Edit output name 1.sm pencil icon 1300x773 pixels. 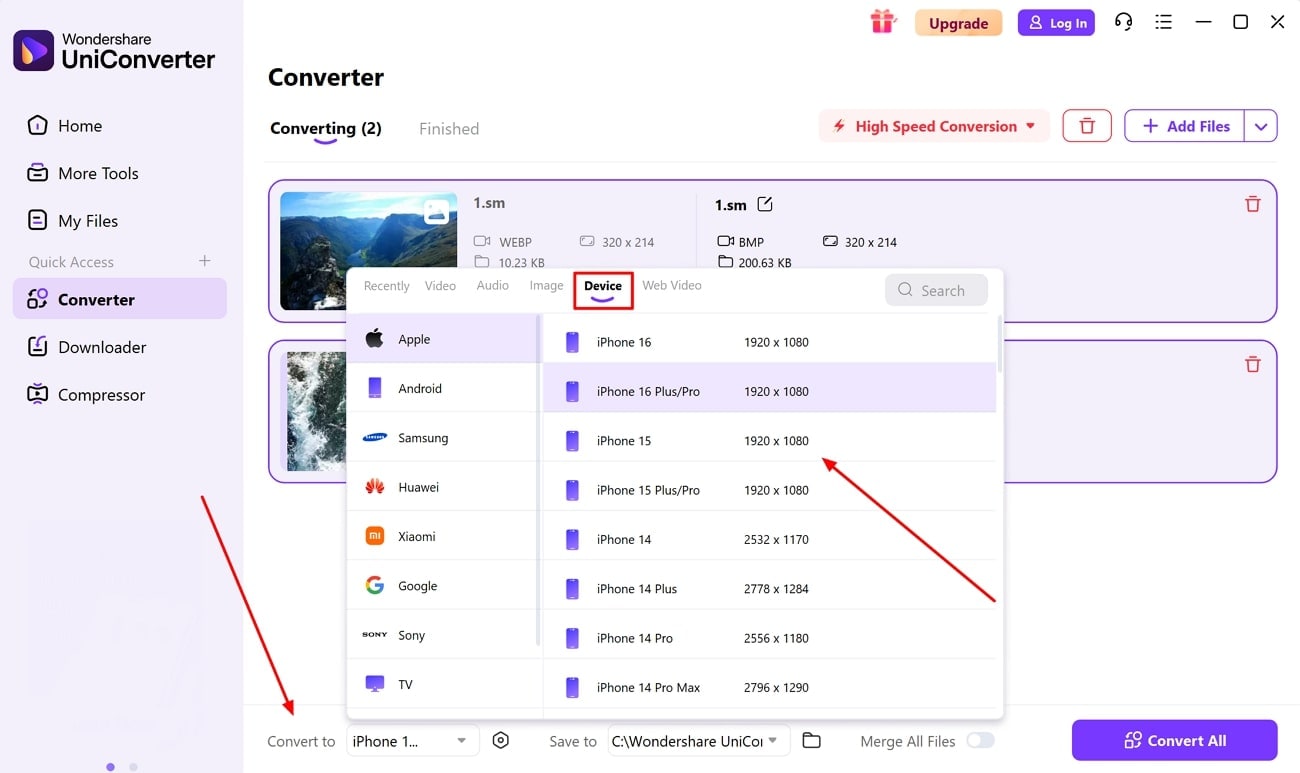click(765, 204)
